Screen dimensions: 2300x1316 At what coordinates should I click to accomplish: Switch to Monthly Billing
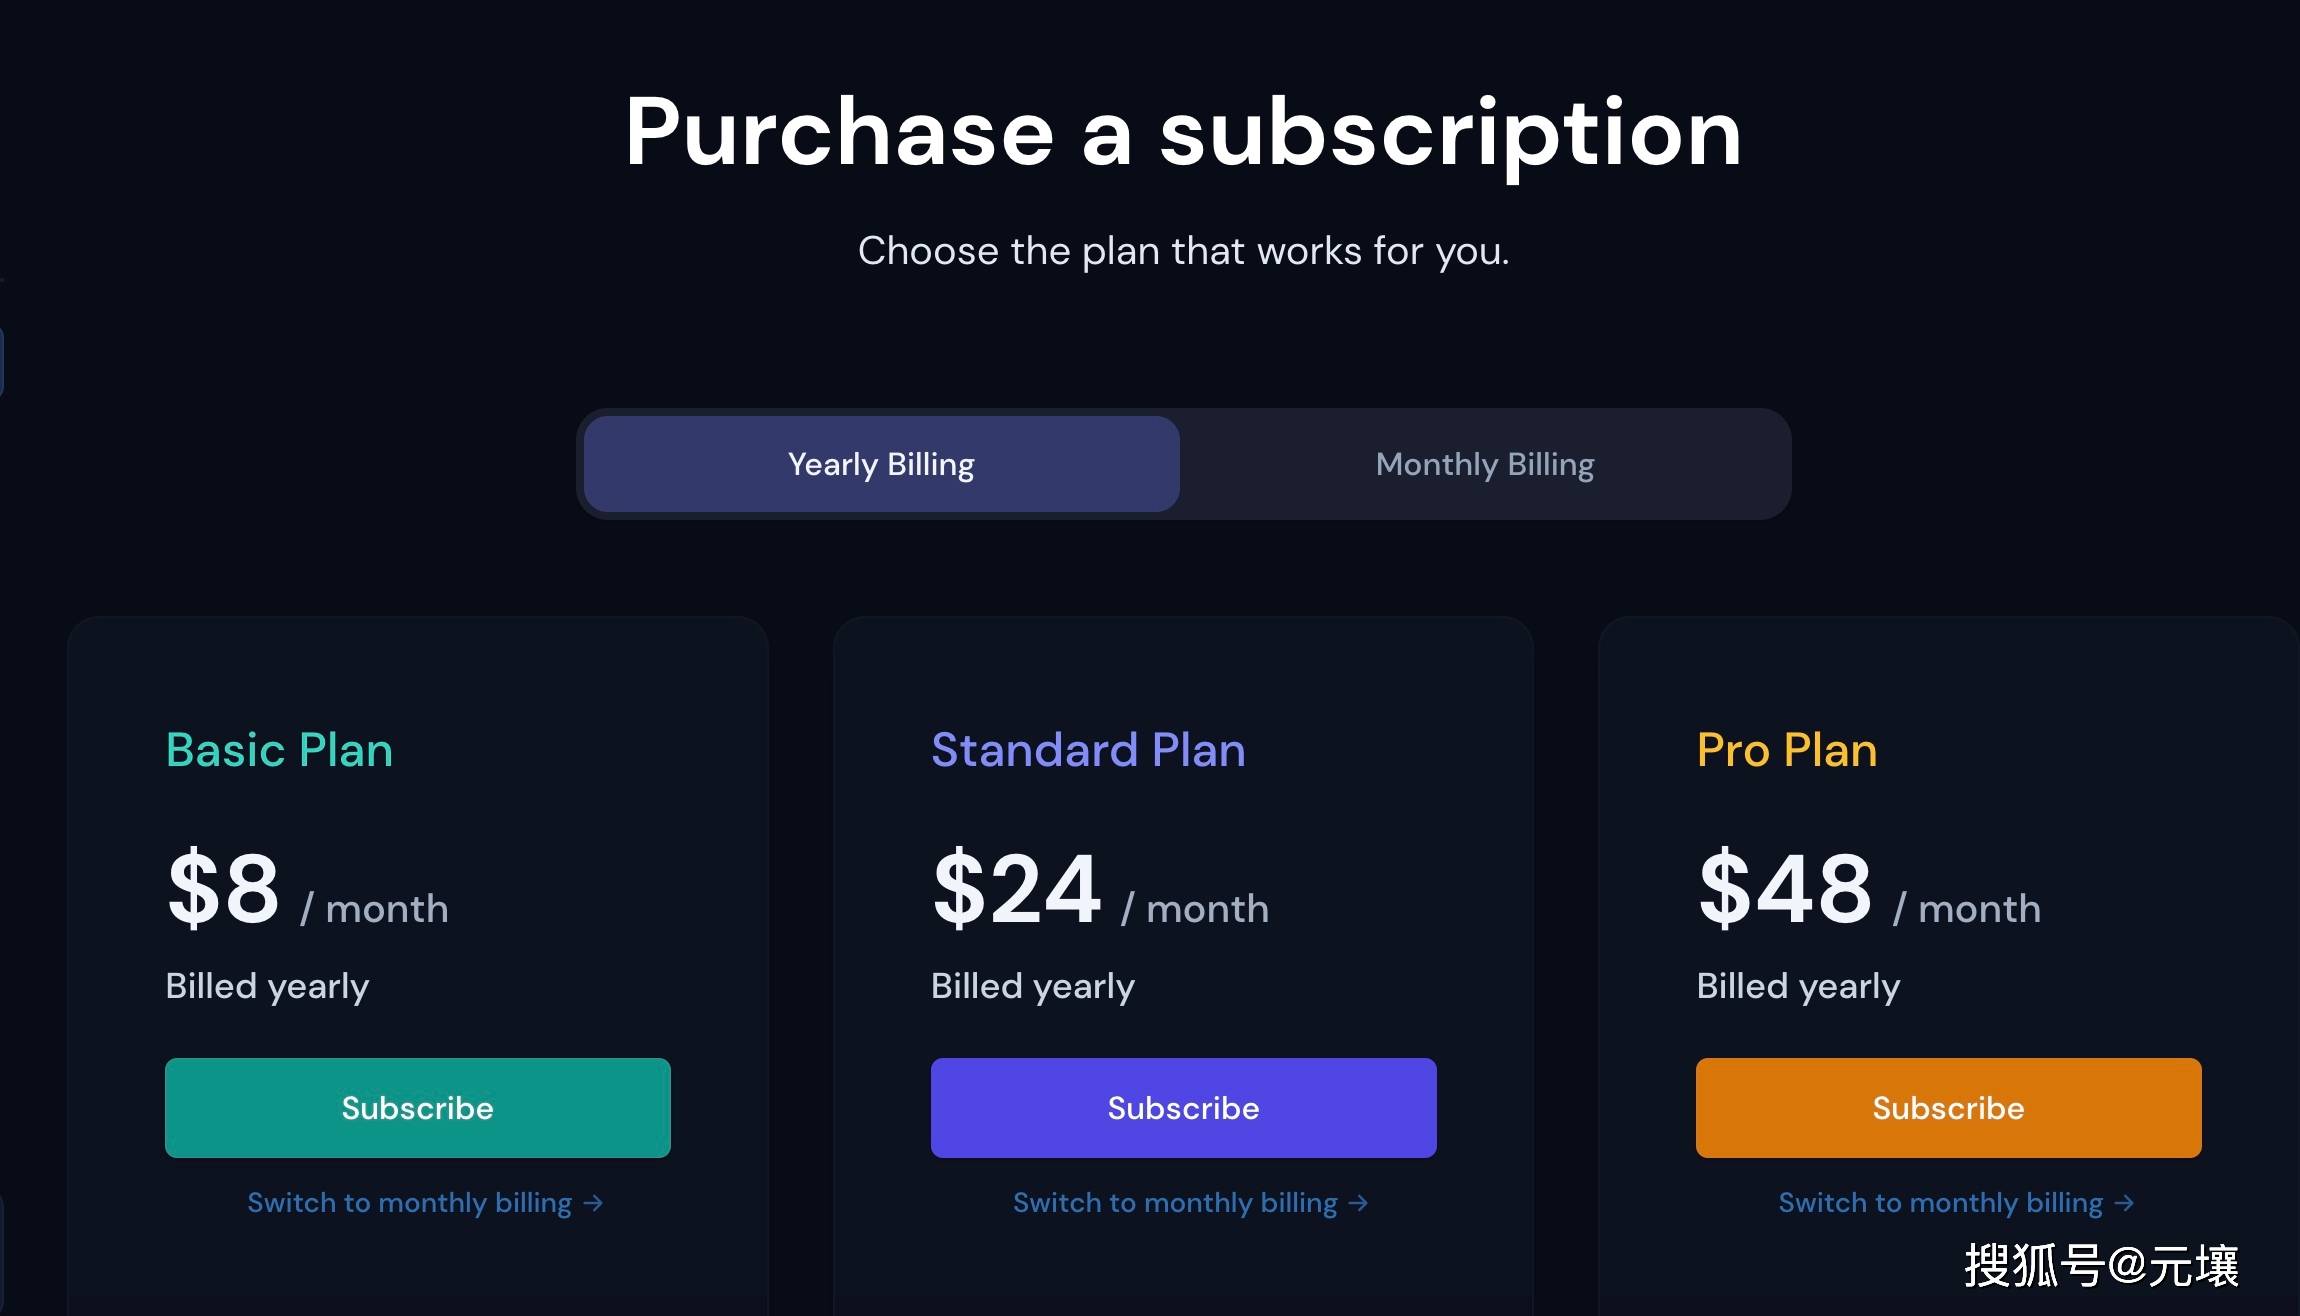click(x=1485, y=464)
